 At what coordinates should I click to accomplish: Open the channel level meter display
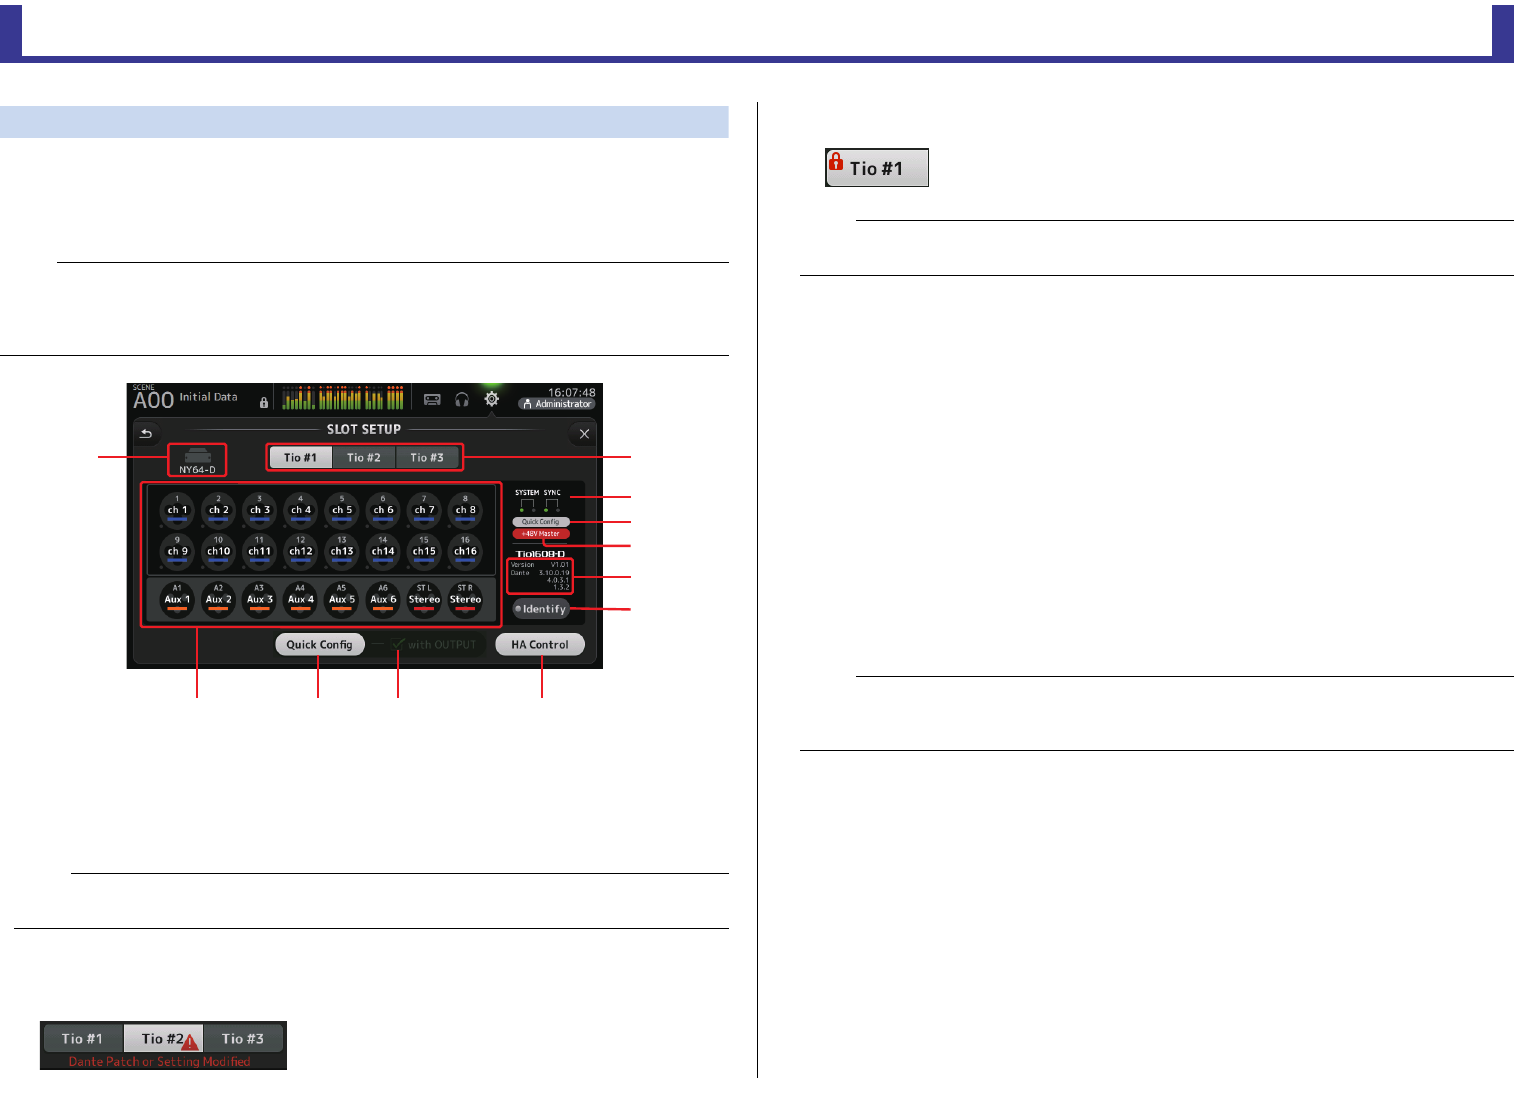[343, 398]
